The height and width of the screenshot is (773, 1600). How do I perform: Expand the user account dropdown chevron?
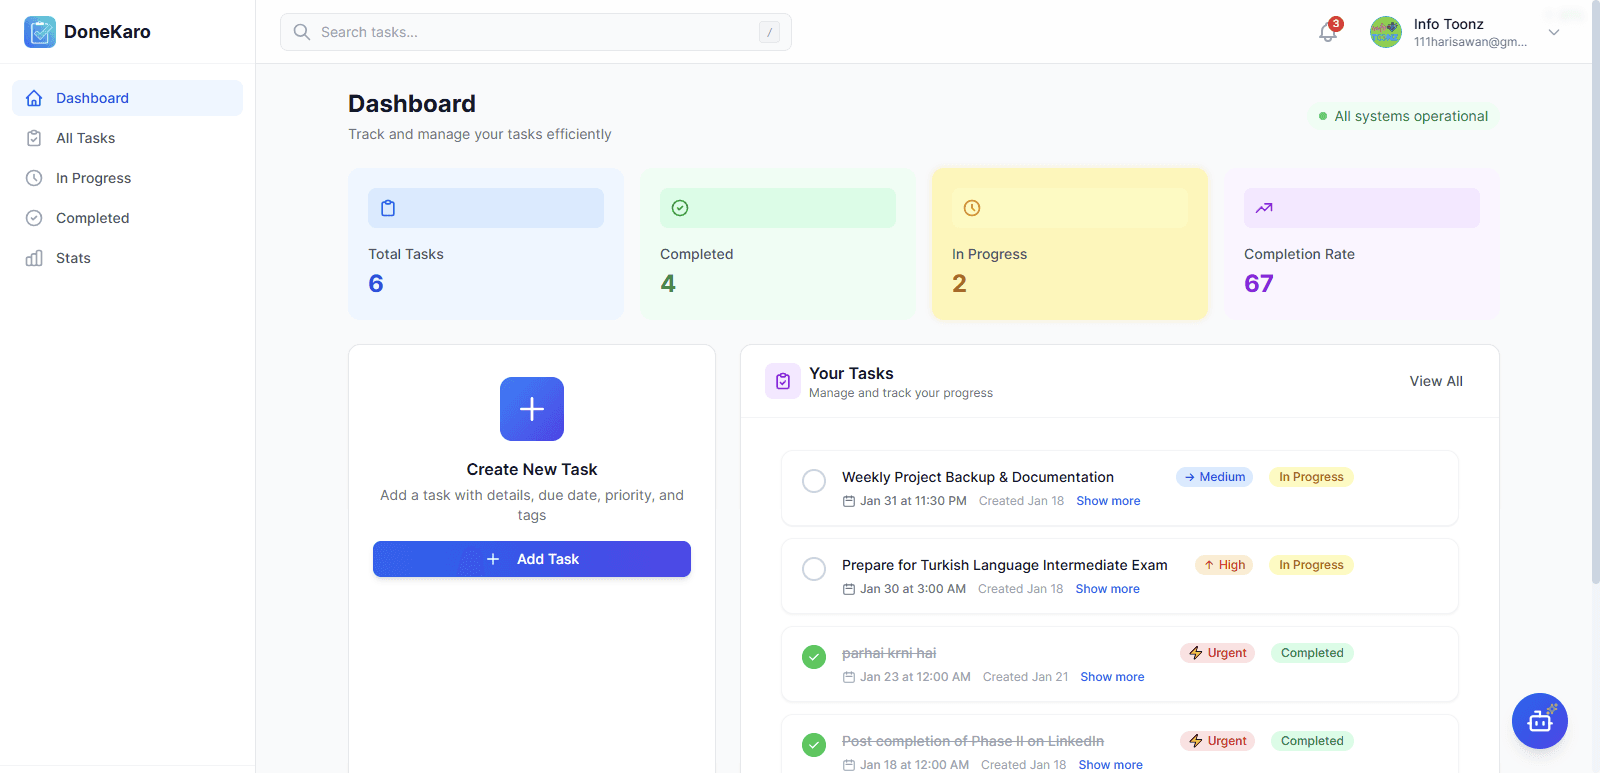click(x=1554, y=32)
